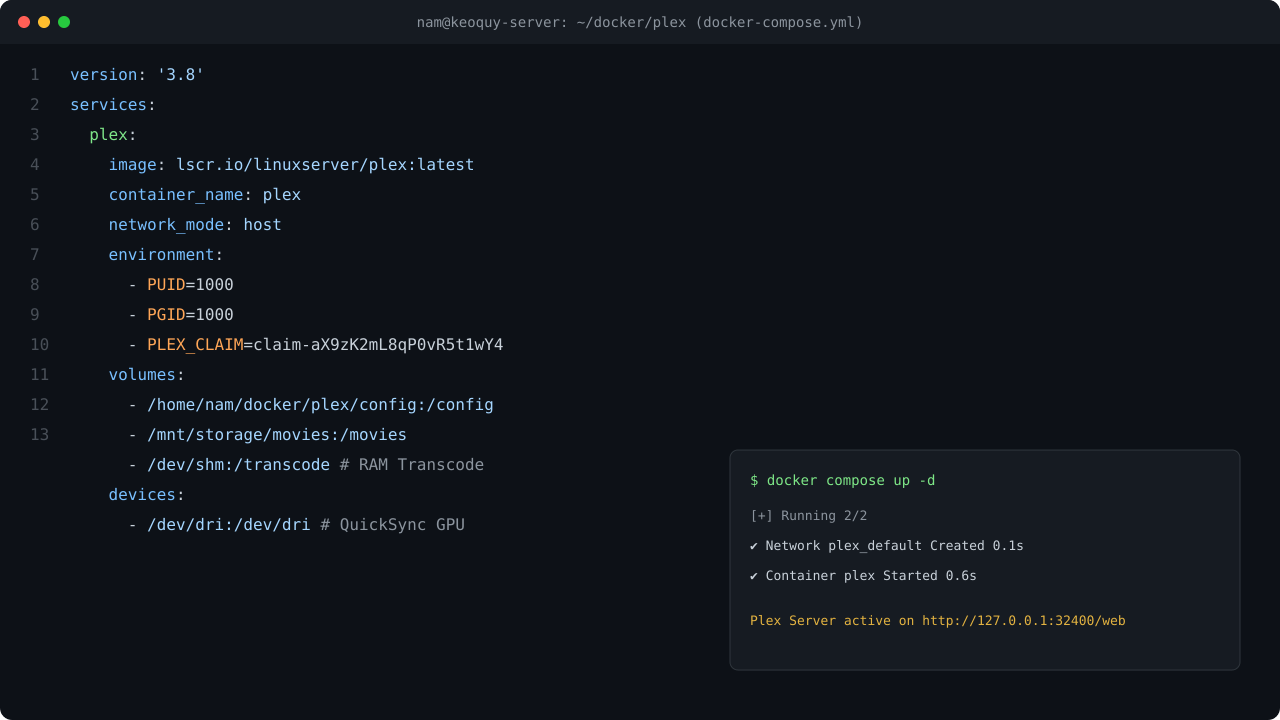Click the 'image' key

click(x=132, y=165)
